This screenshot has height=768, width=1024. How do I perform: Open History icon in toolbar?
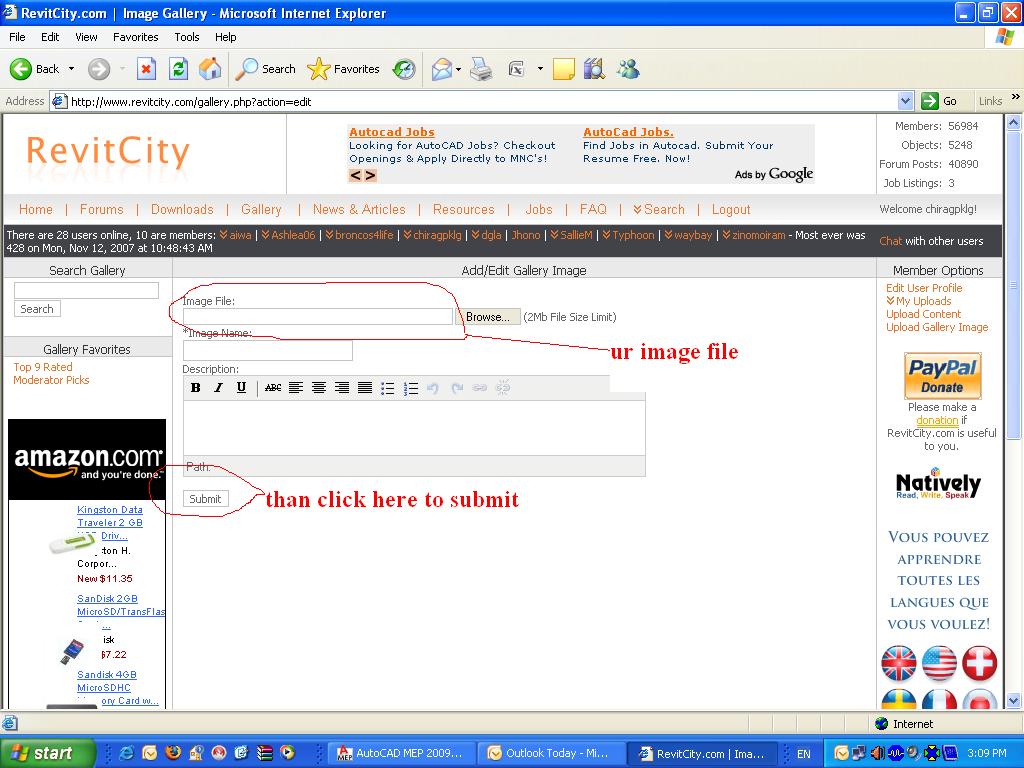(x=404, y=69)
